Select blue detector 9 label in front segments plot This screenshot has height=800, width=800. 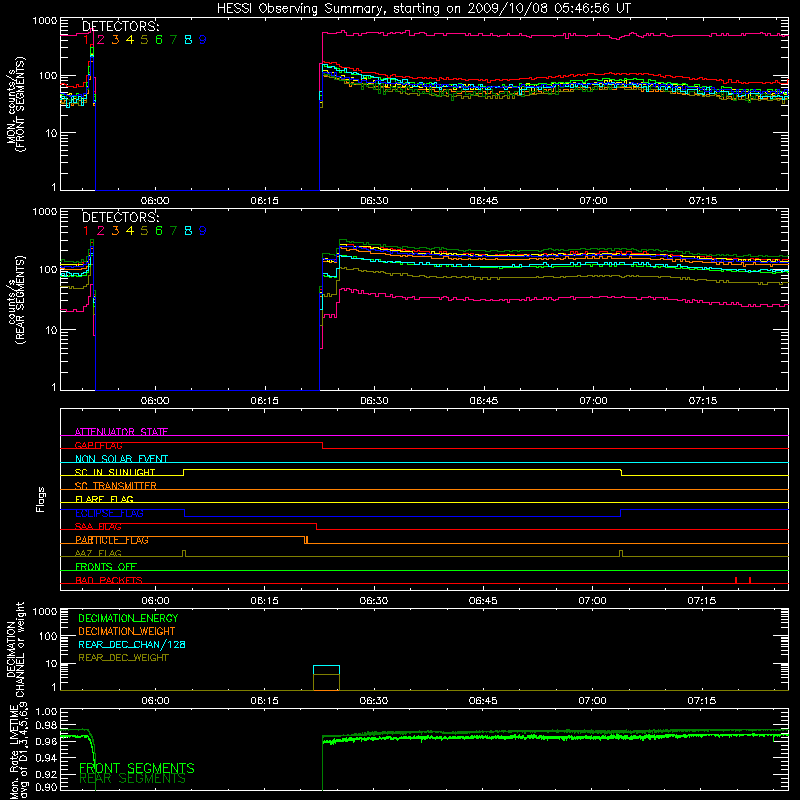pos(203,40)
